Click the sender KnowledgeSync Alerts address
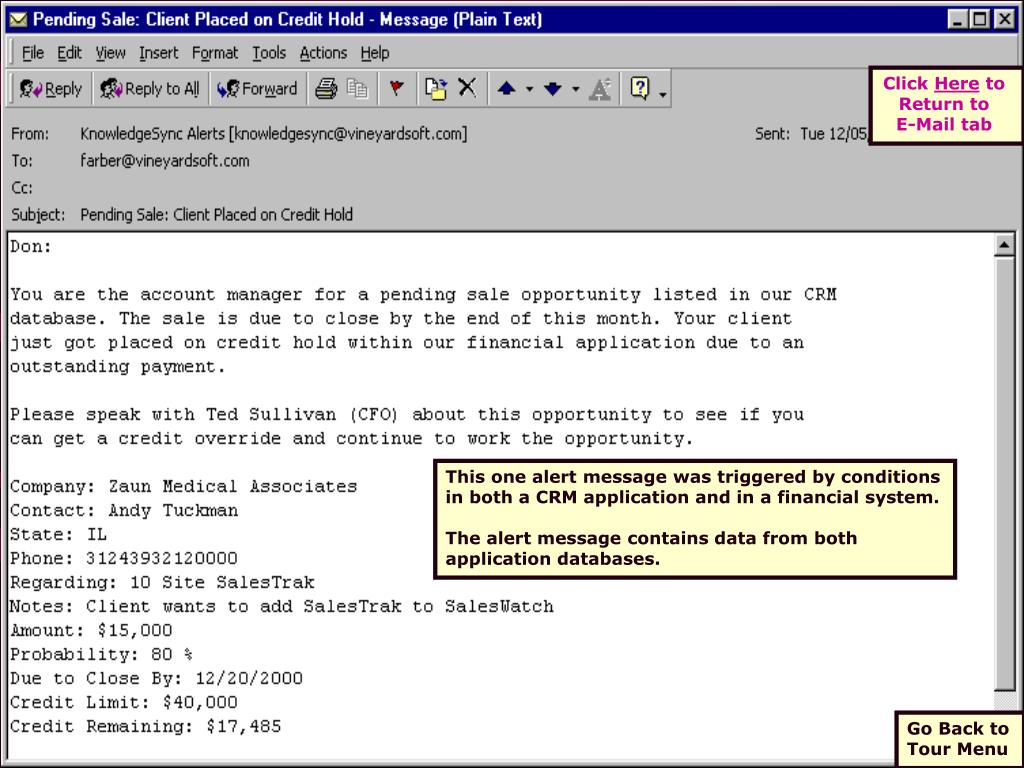This screenshot has height=768, width=1024. [274, 134]
